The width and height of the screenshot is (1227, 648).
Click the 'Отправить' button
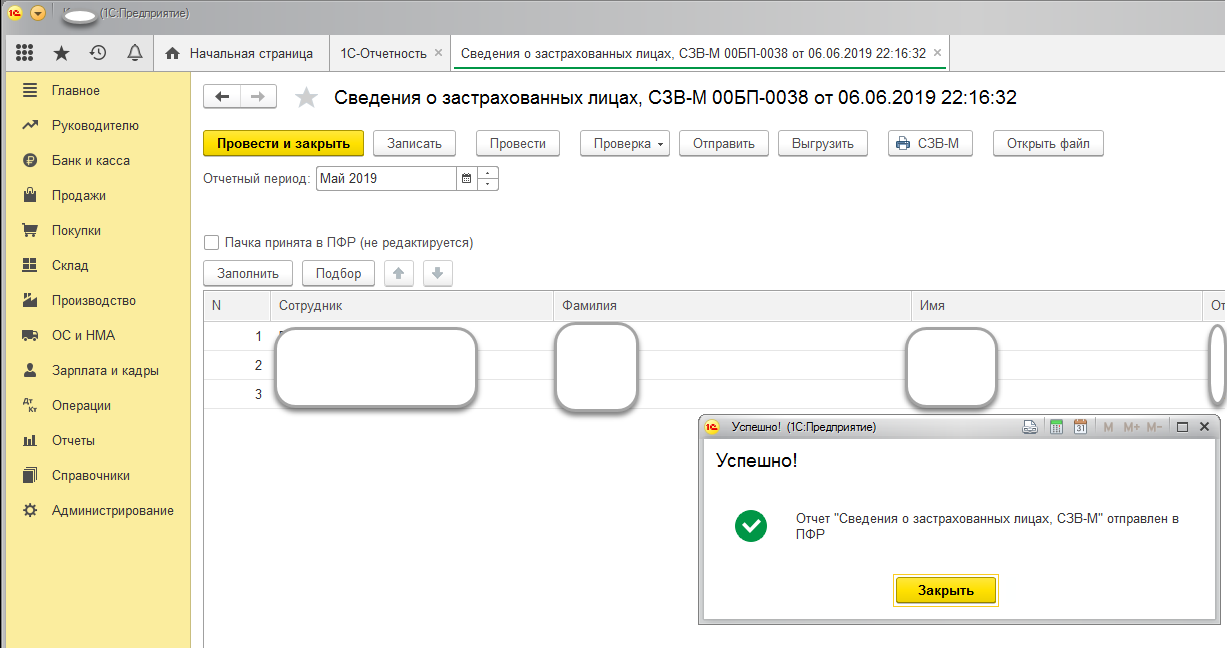point(723,143)
